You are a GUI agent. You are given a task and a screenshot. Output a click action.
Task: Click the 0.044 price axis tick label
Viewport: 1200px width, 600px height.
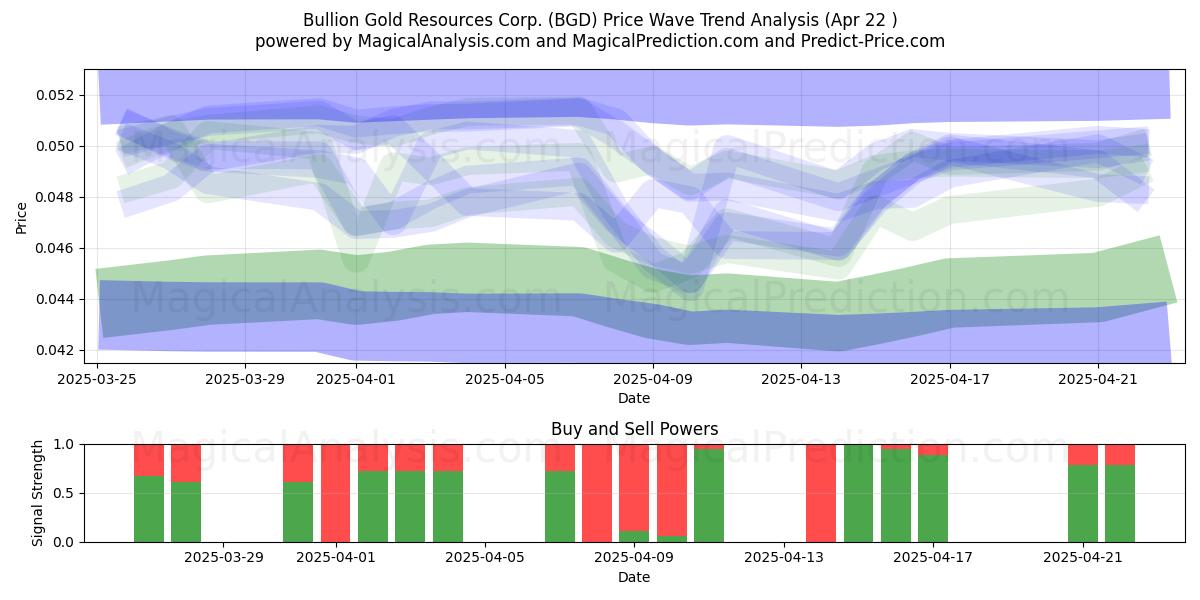tap(54, 300)
